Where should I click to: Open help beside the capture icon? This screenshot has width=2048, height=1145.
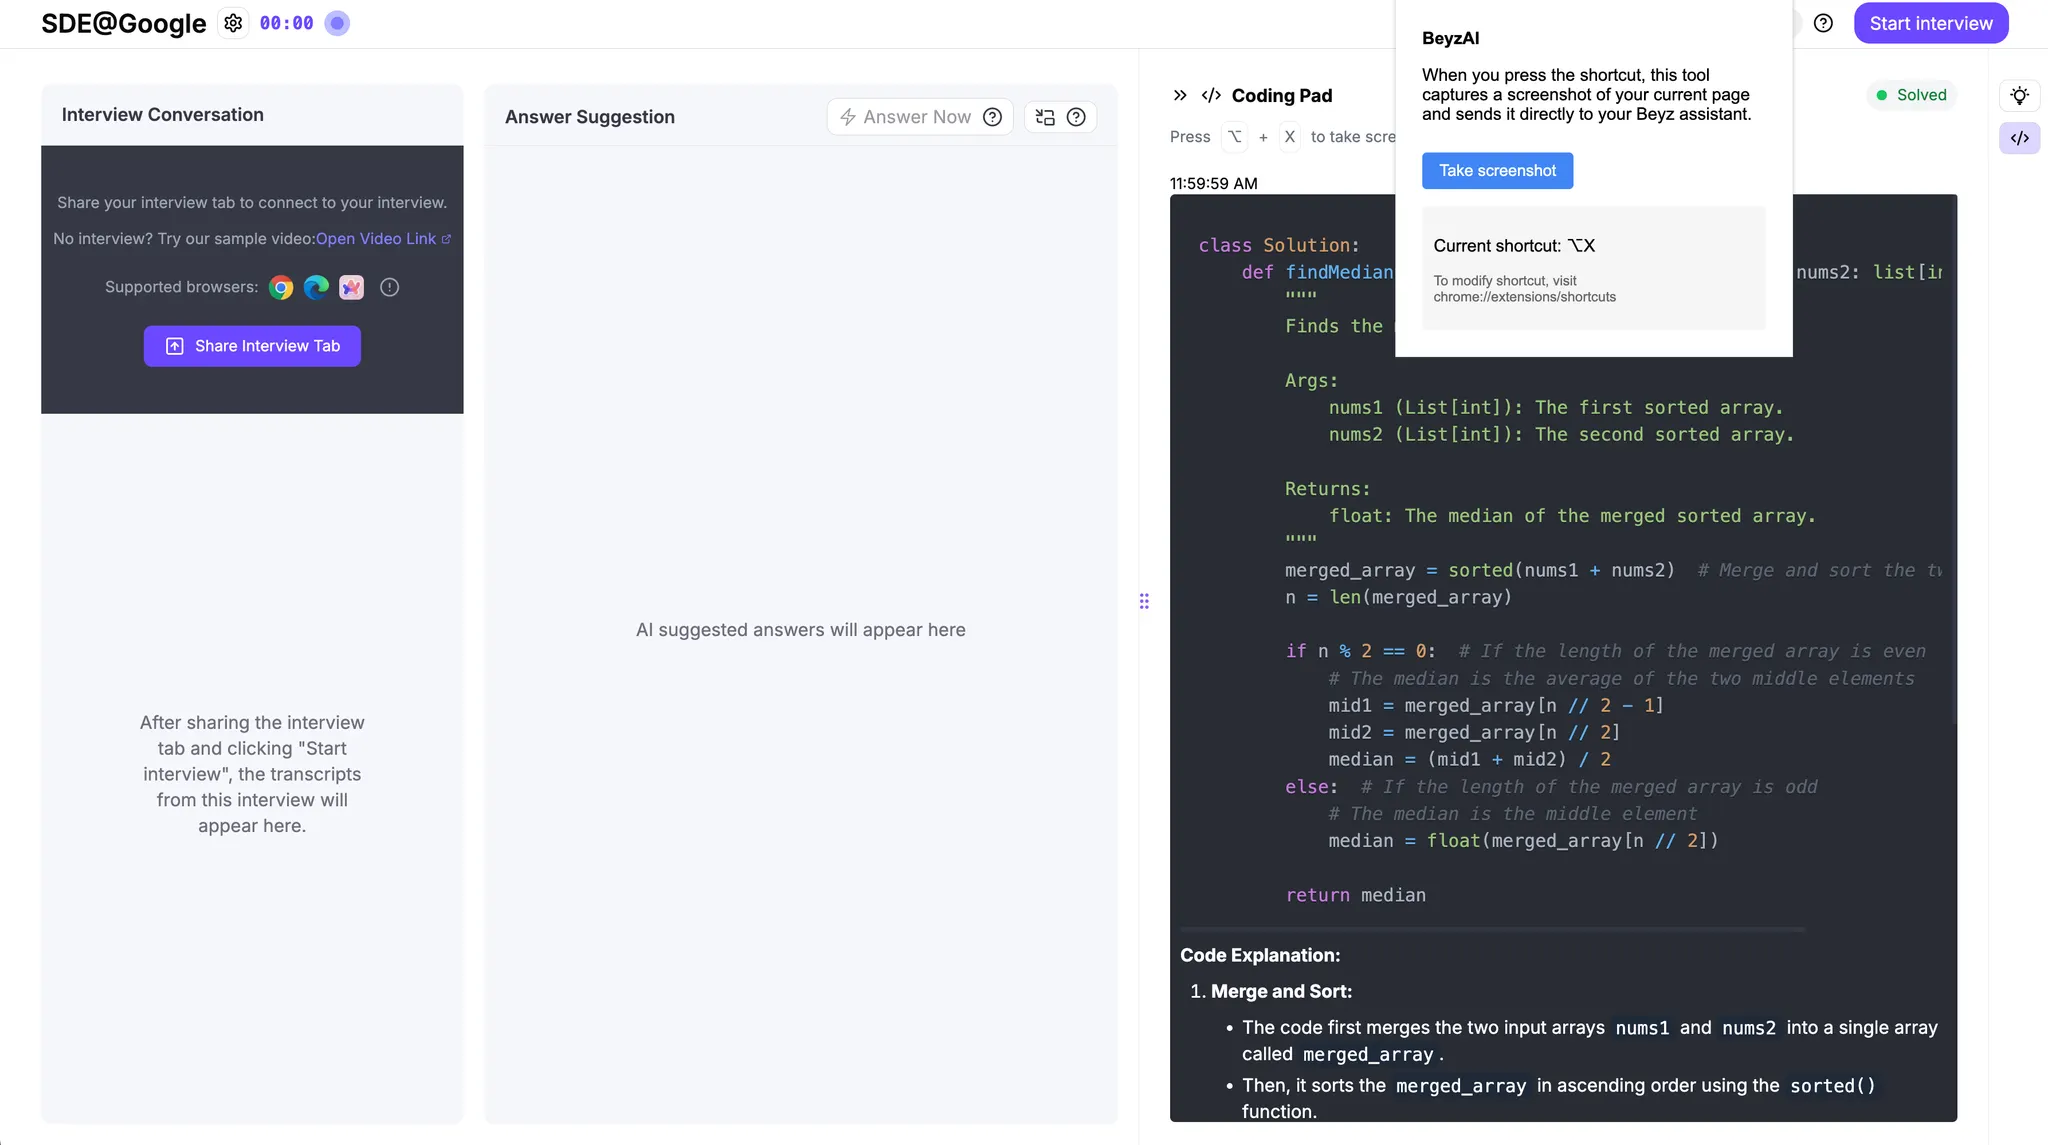[x=1076, y=117]
